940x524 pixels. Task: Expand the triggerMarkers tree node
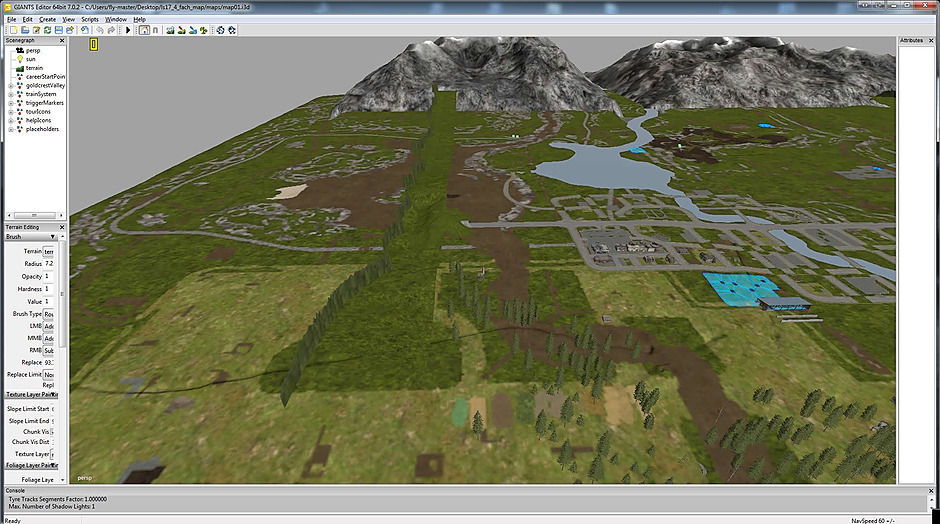(10, 103)
